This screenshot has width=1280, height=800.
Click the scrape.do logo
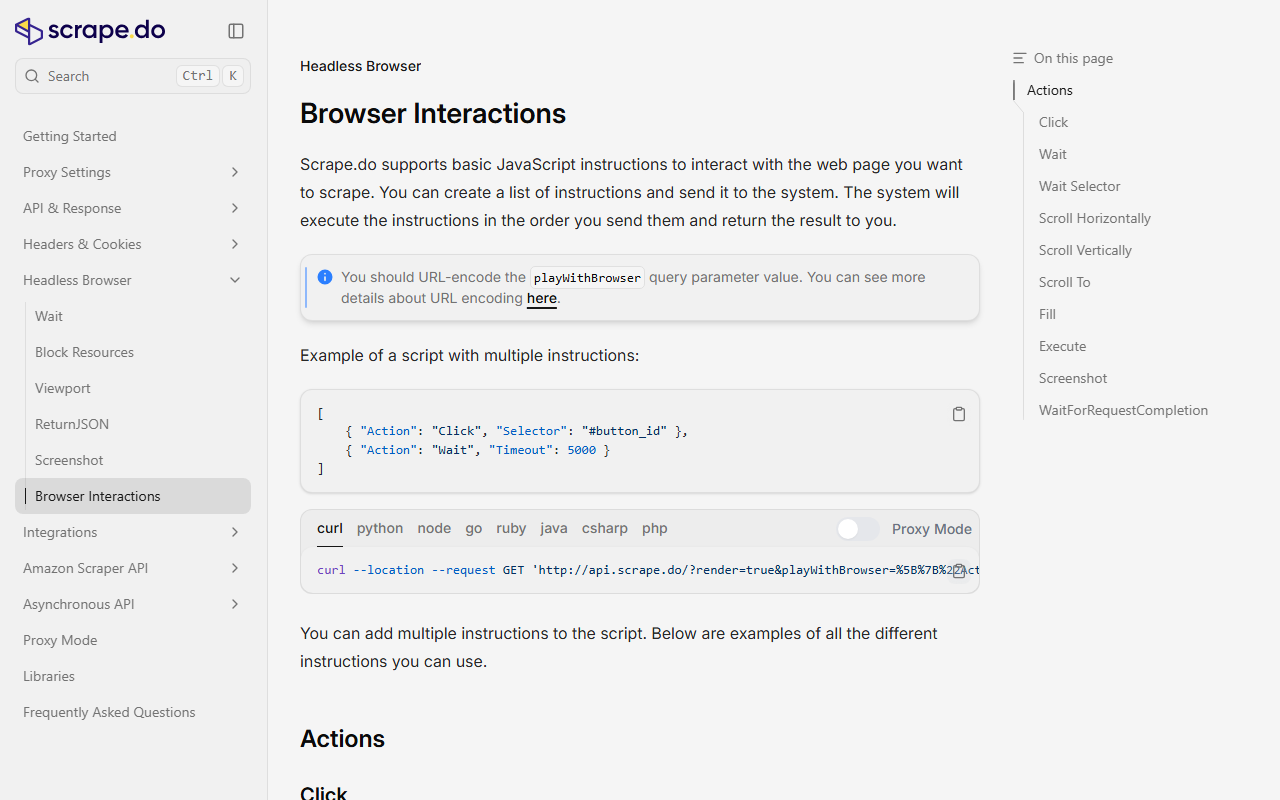click(x=89, y=30)
